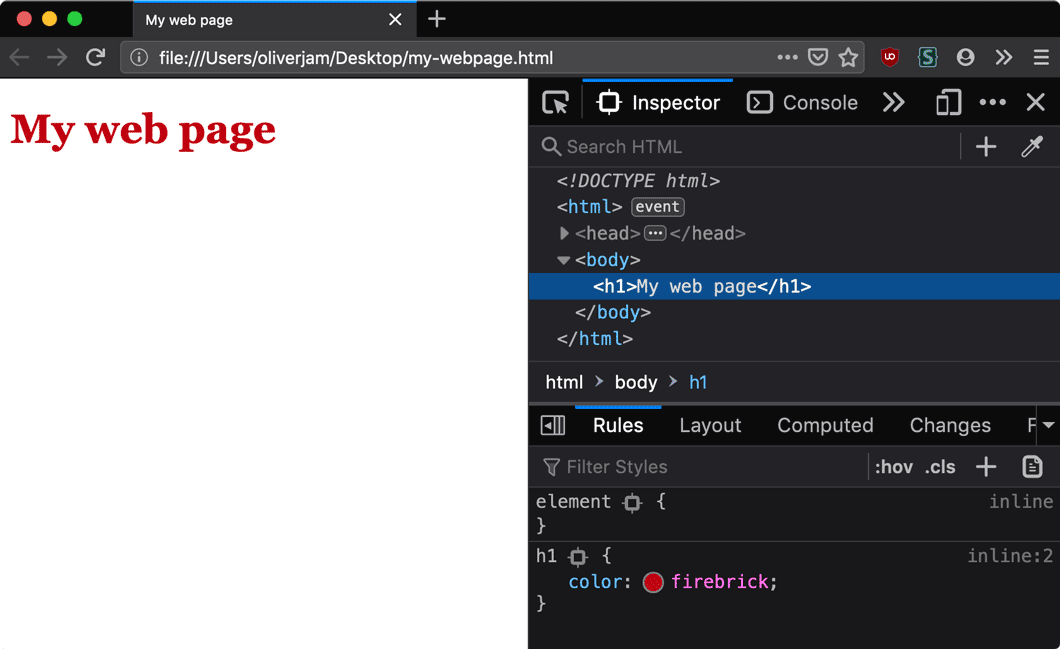1060x649 pixels.
Task: Open the DevTools three-dot options menu
Action: point(992,103)
